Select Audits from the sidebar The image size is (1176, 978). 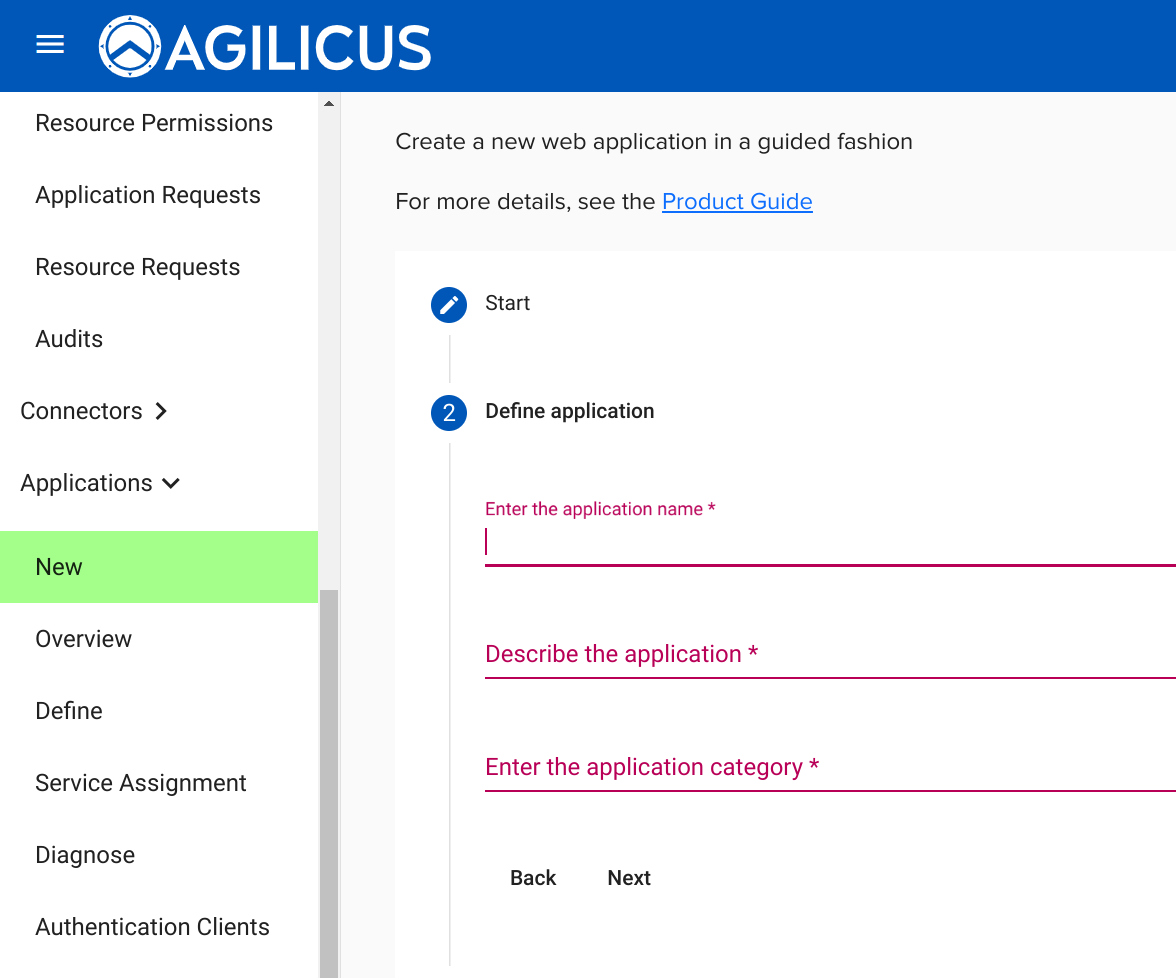click(69, 339)
